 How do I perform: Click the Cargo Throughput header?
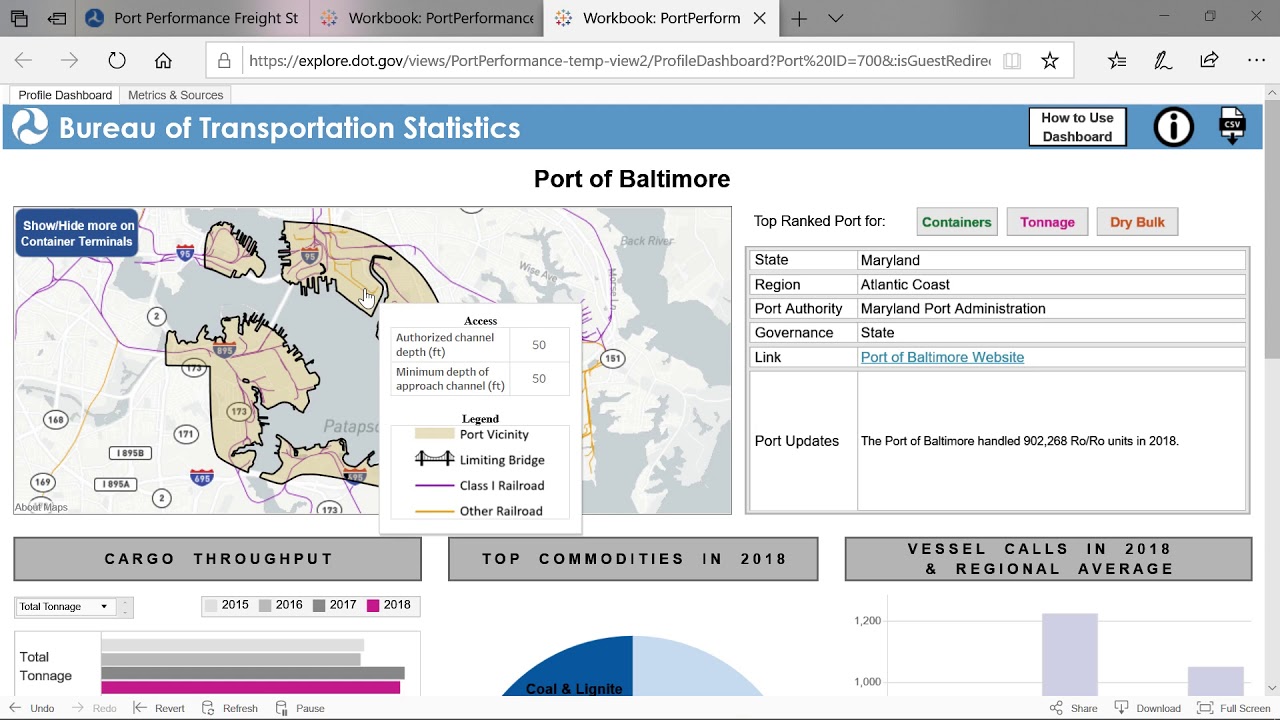tap(218, 559)
